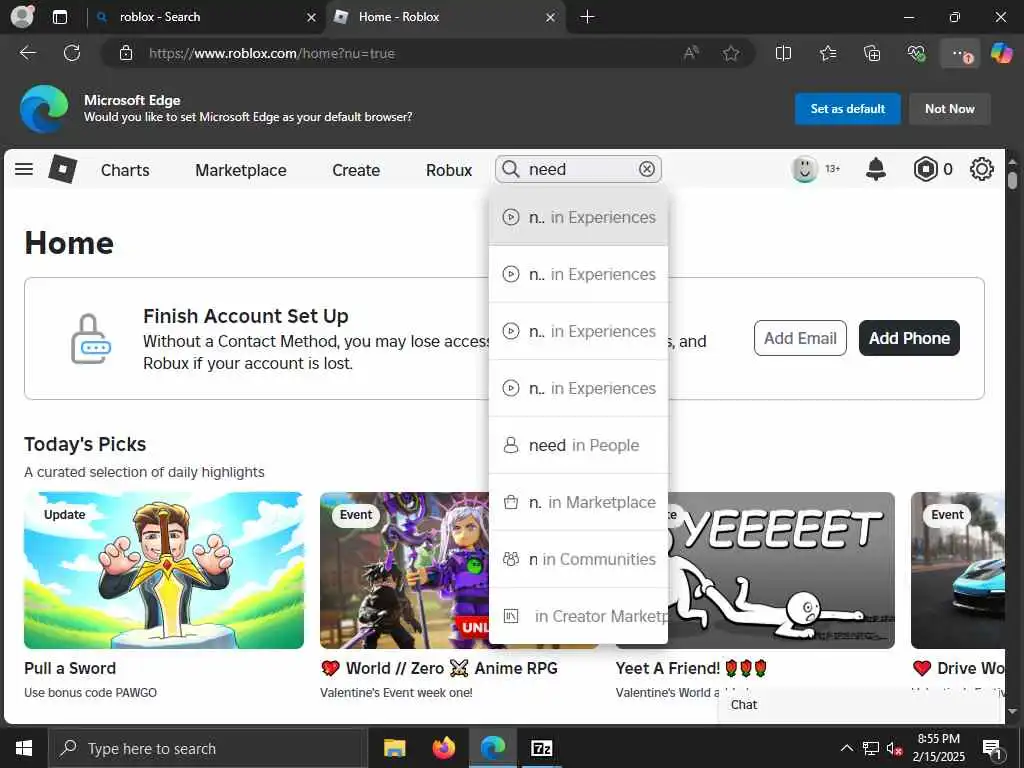Open the notifications bell
Image resolution: width=1024 pixels, height=768 pixels.
click(x=876, y=170)
